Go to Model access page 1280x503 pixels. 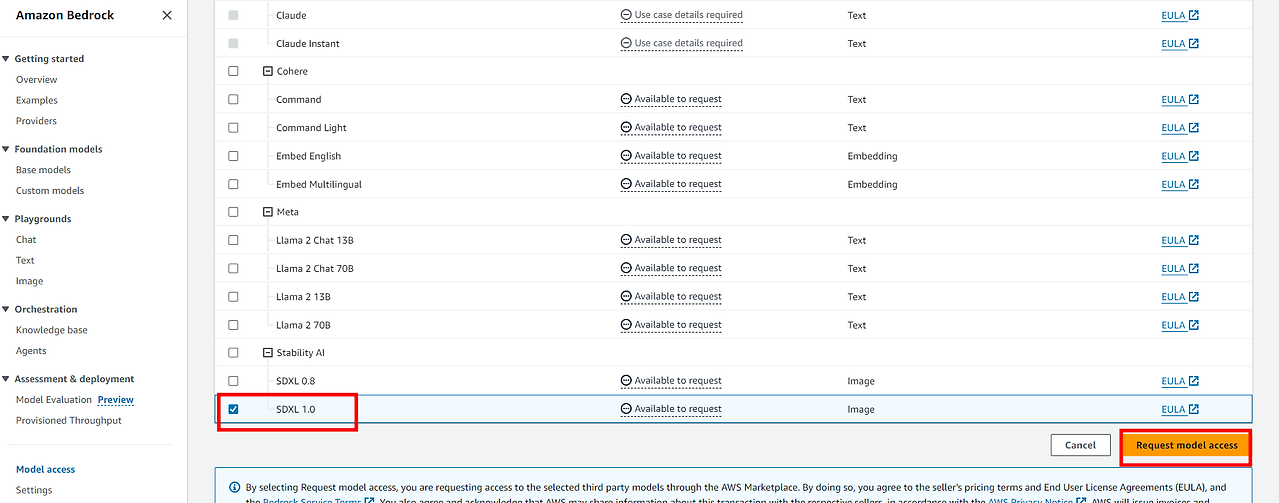click(46, 470)
